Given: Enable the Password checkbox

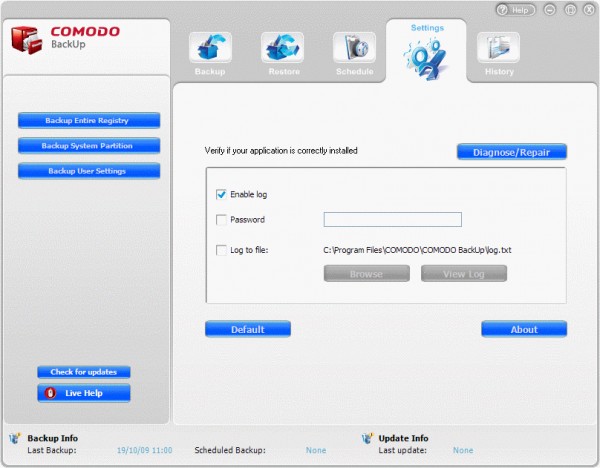Looking at the screenshot, I should click(221, 220).
